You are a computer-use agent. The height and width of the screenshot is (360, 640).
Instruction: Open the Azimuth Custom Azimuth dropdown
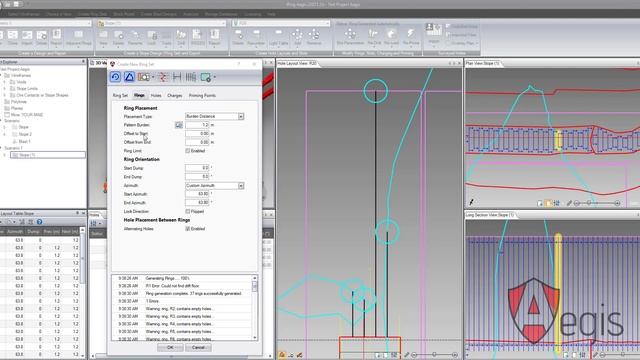pyautogui.click(x=241, y=186)
